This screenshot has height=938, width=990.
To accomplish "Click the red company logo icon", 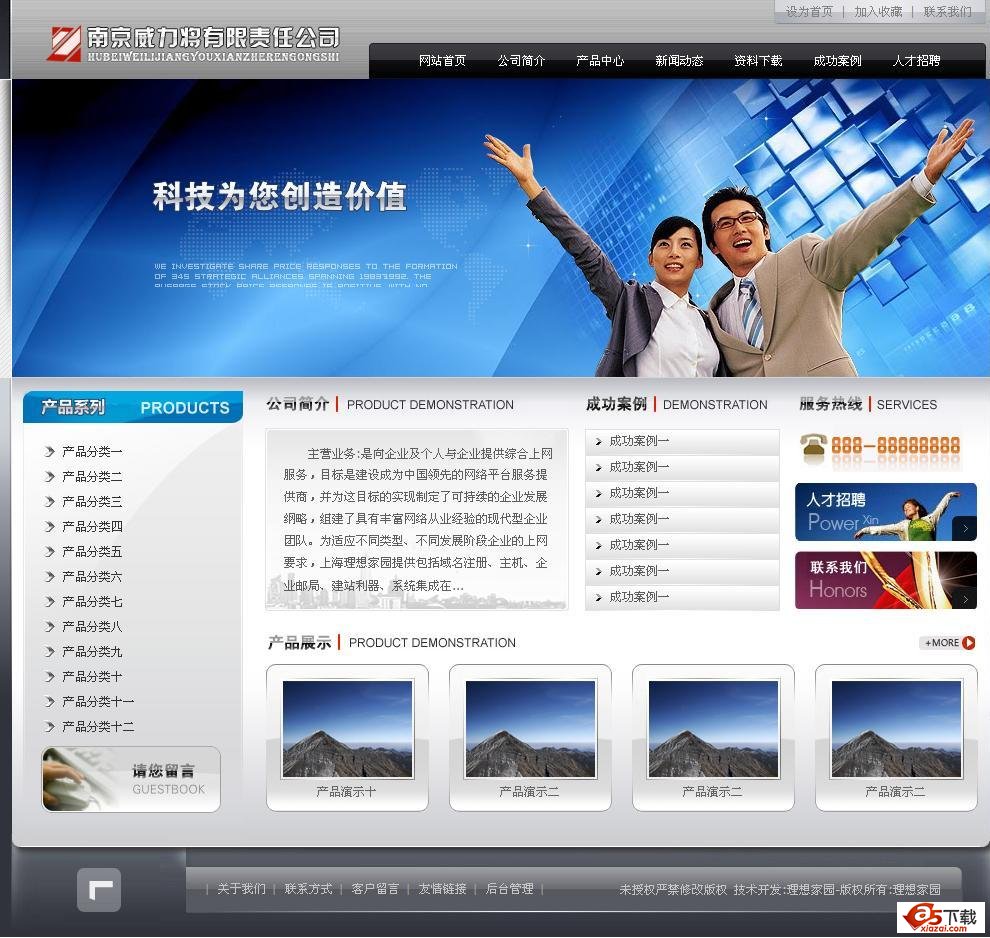I will 63,43.
